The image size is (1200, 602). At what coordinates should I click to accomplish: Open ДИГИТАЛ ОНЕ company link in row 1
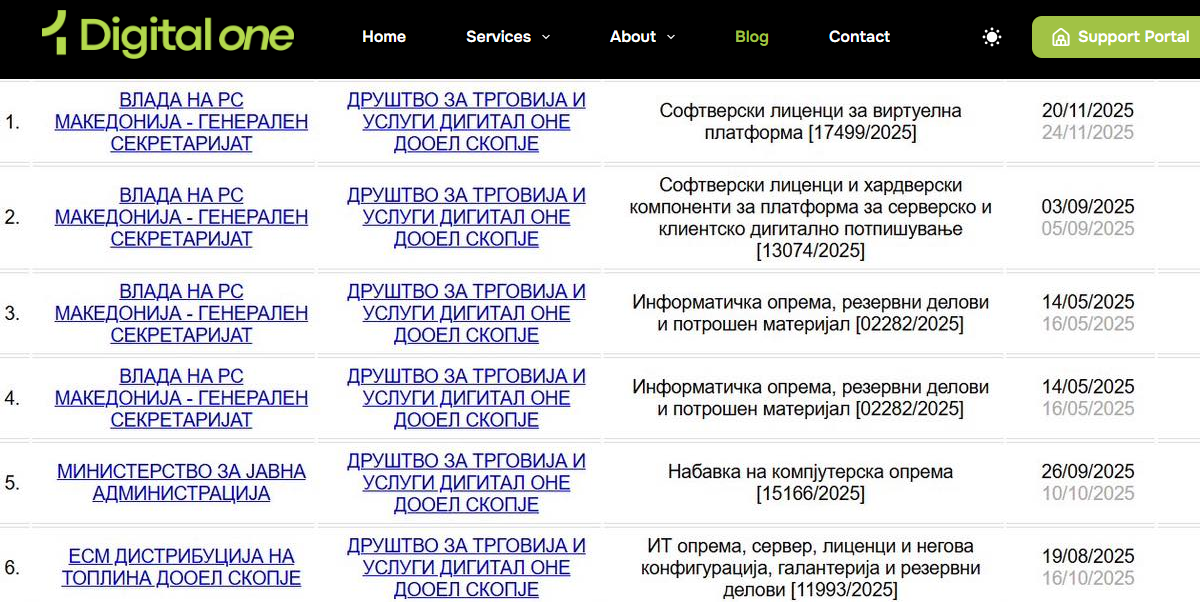click(466, 122)
